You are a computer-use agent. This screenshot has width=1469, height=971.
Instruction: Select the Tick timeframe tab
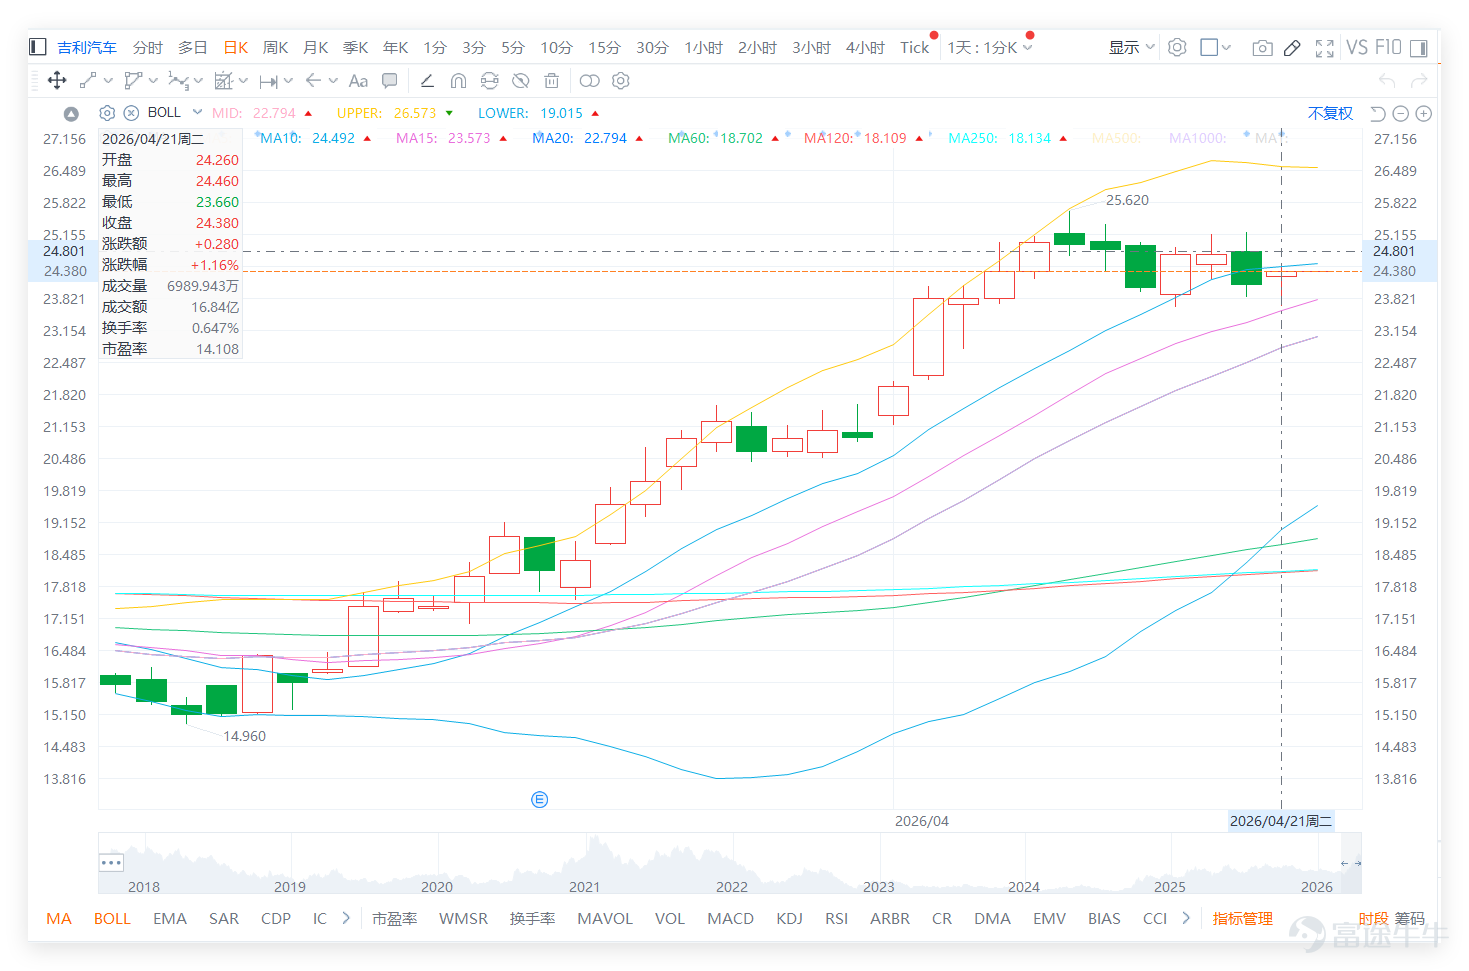pos(915,47)
